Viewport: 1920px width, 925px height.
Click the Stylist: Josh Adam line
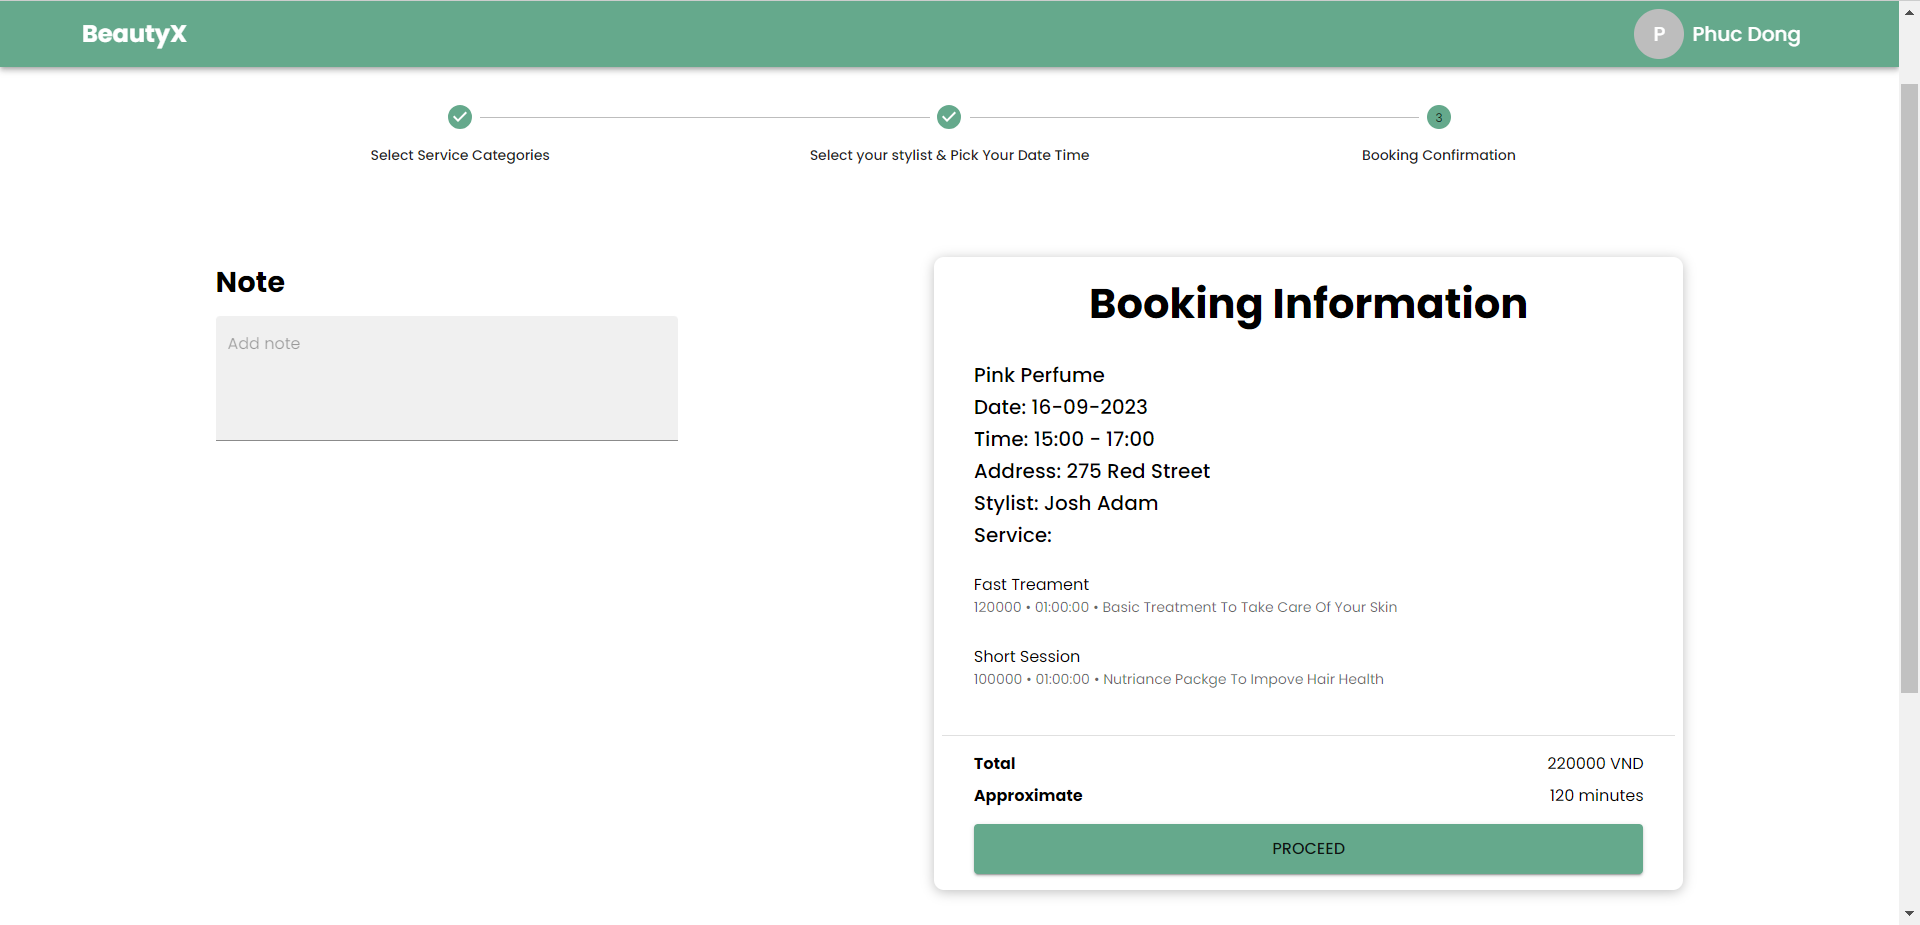[x=1066, y=504]
